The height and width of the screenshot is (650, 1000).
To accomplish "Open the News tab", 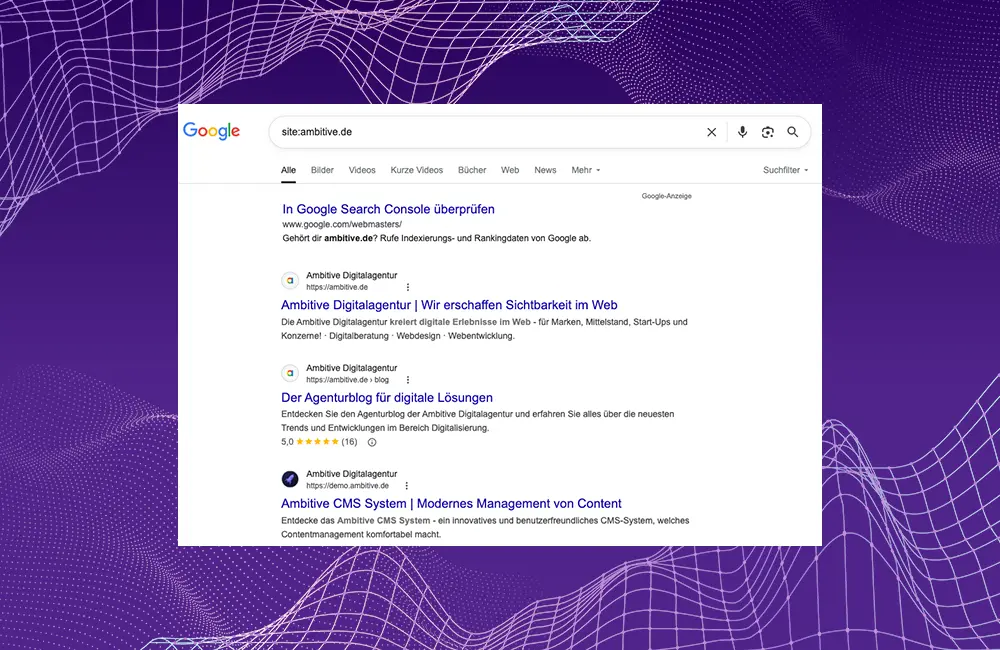I will coord(545,170).
